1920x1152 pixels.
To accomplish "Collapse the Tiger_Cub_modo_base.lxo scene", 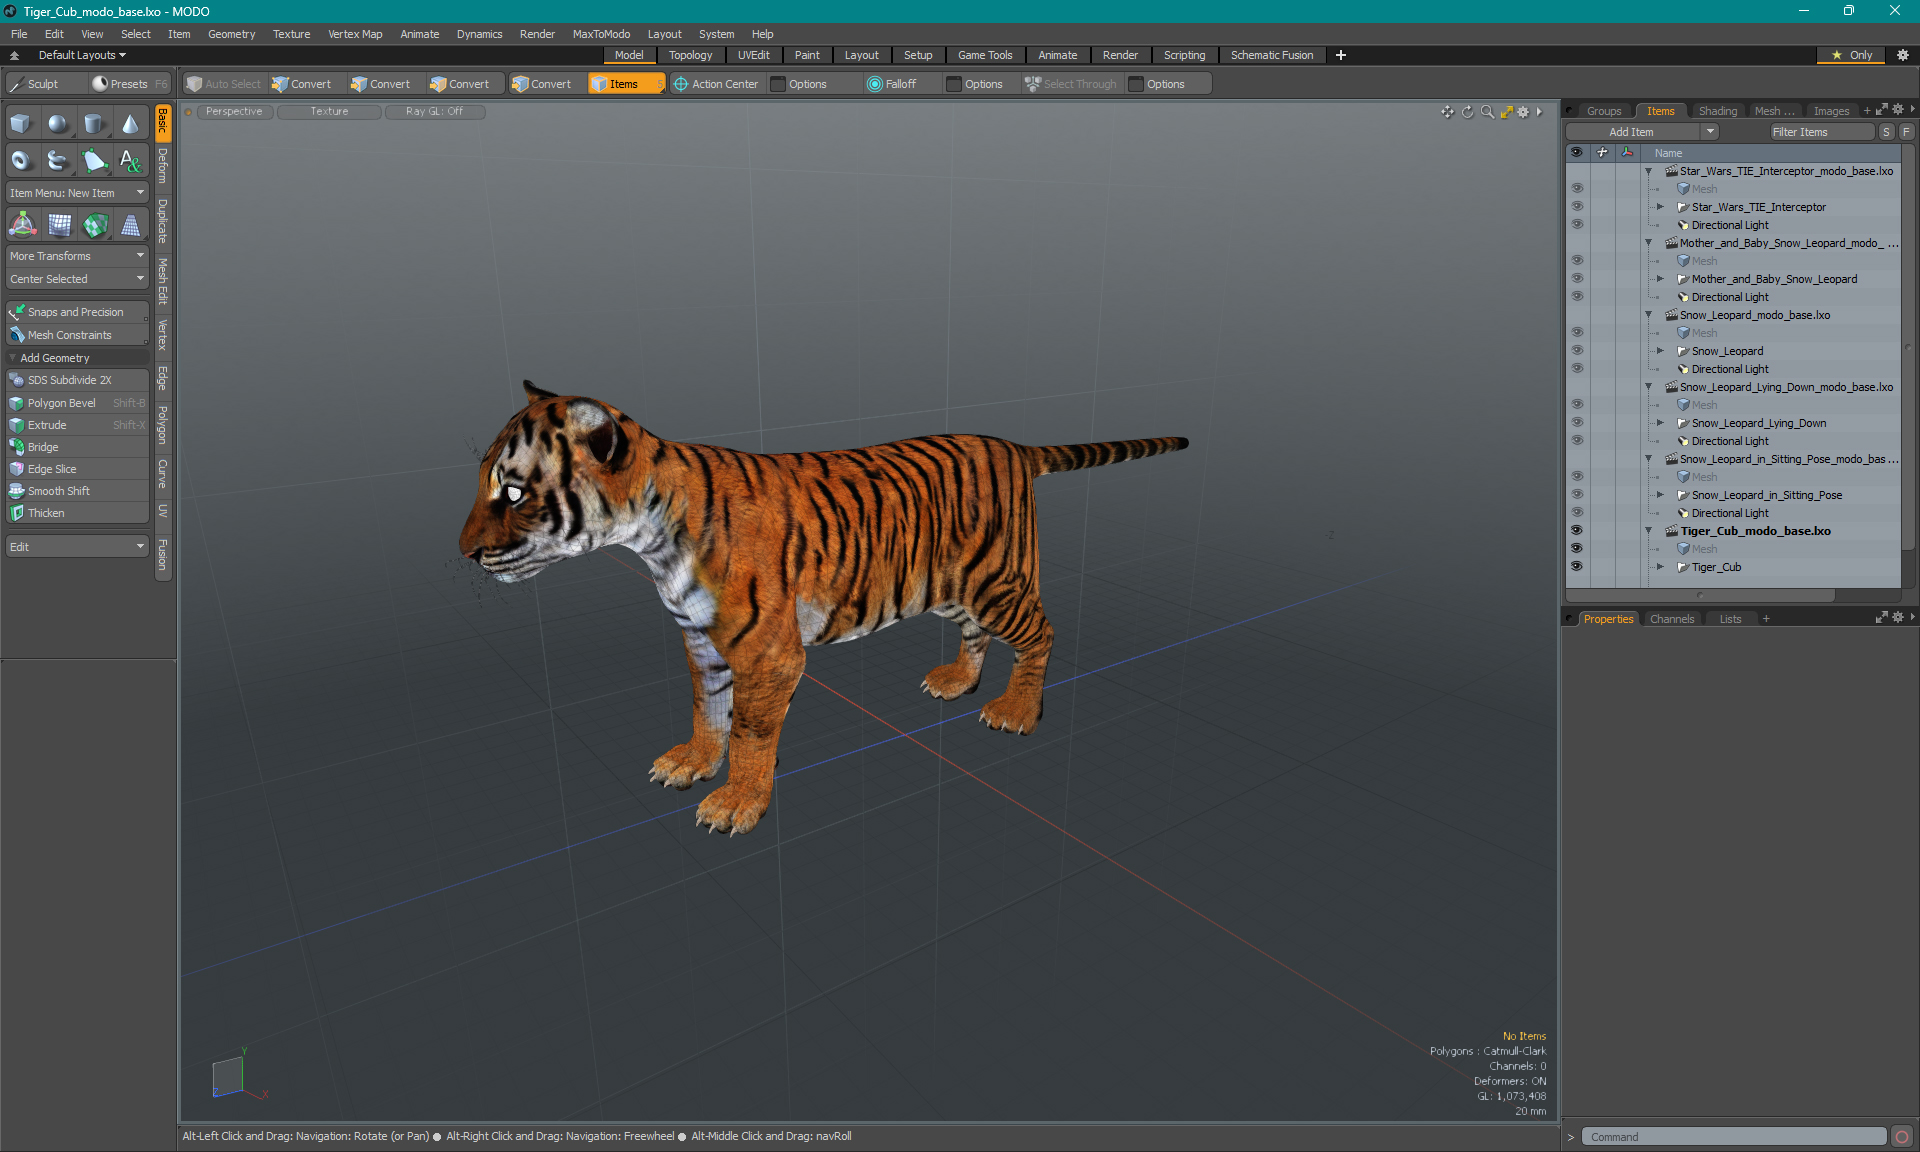I will click(x=1649, y=531).
